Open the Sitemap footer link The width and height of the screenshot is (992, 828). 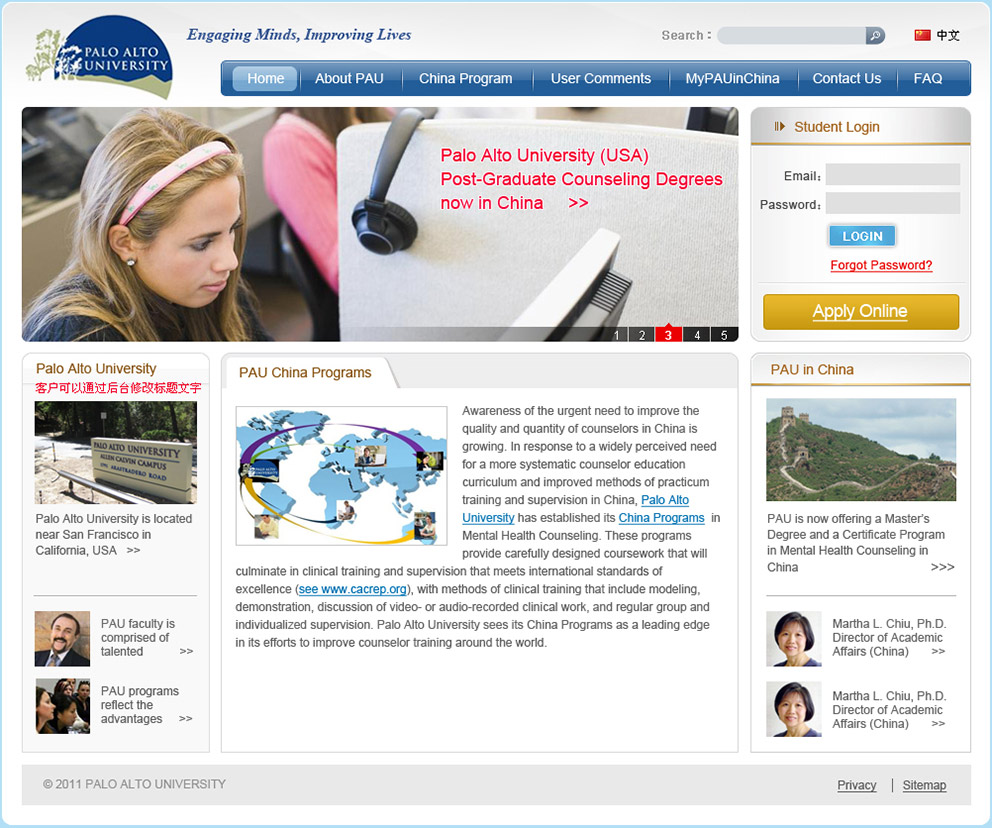[x=924, y=785]
